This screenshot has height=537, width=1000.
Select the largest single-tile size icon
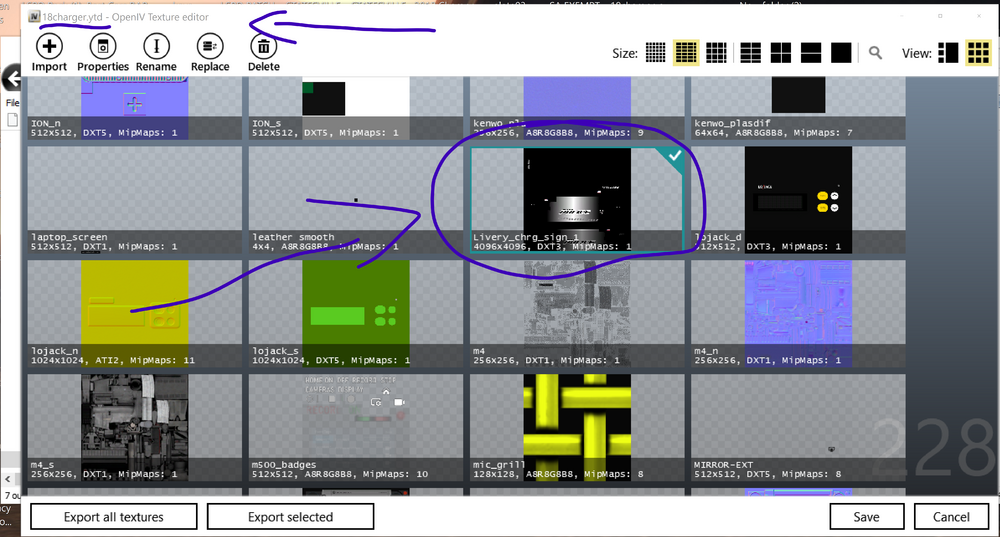pos(841,53)
